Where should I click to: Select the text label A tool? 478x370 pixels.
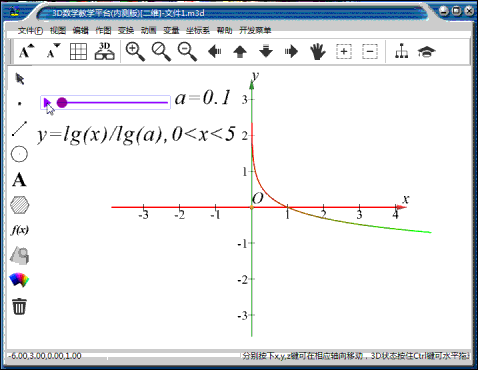19,180
